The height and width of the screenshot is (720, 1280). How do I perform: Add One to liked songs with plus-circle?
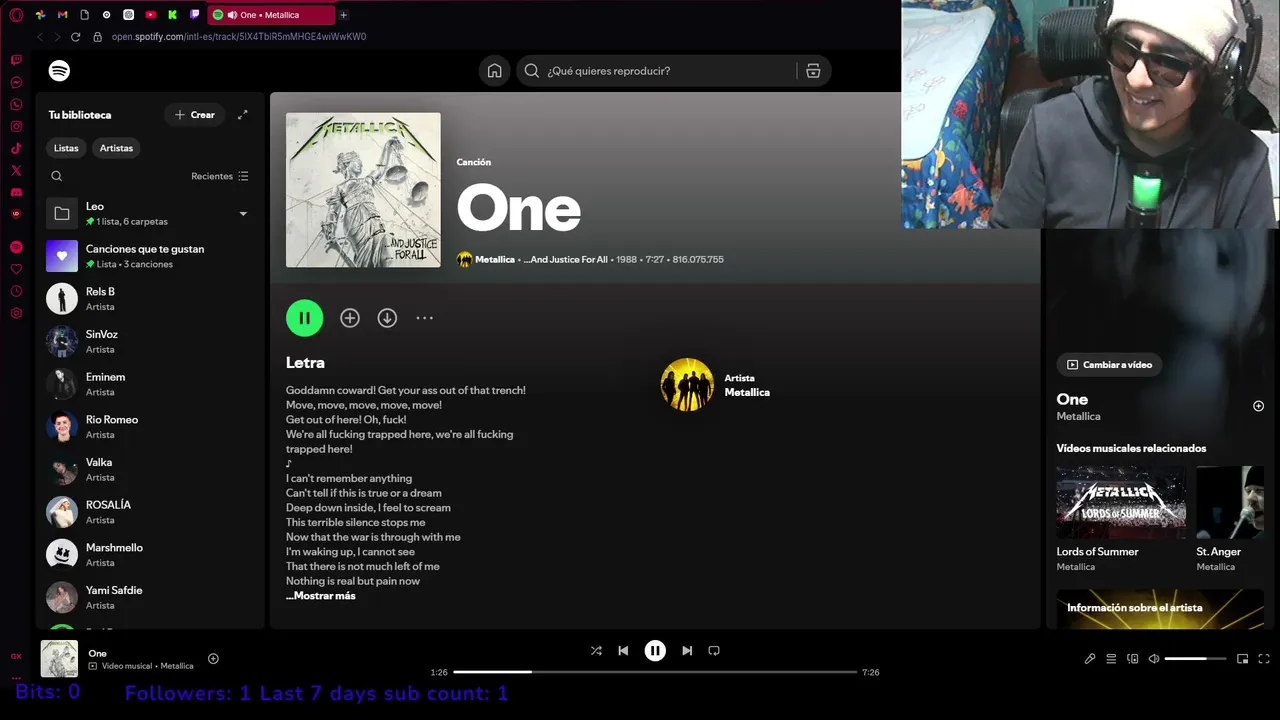pyautogui.click(x=349, y=318)
